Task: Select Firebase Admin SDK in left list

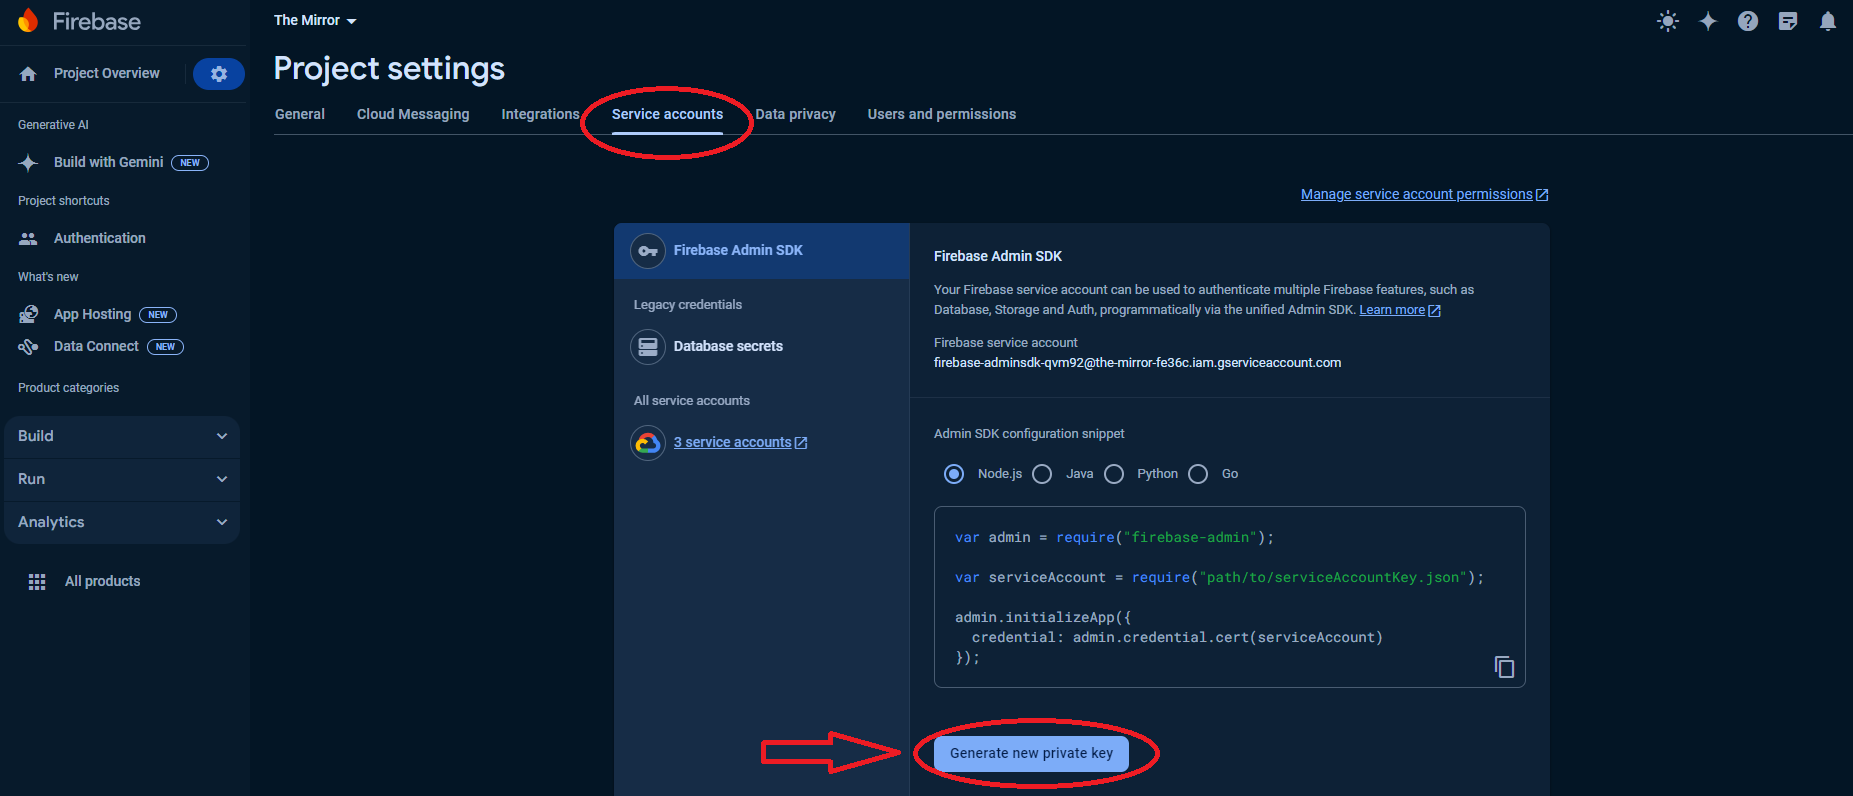Action: (762, 251)
